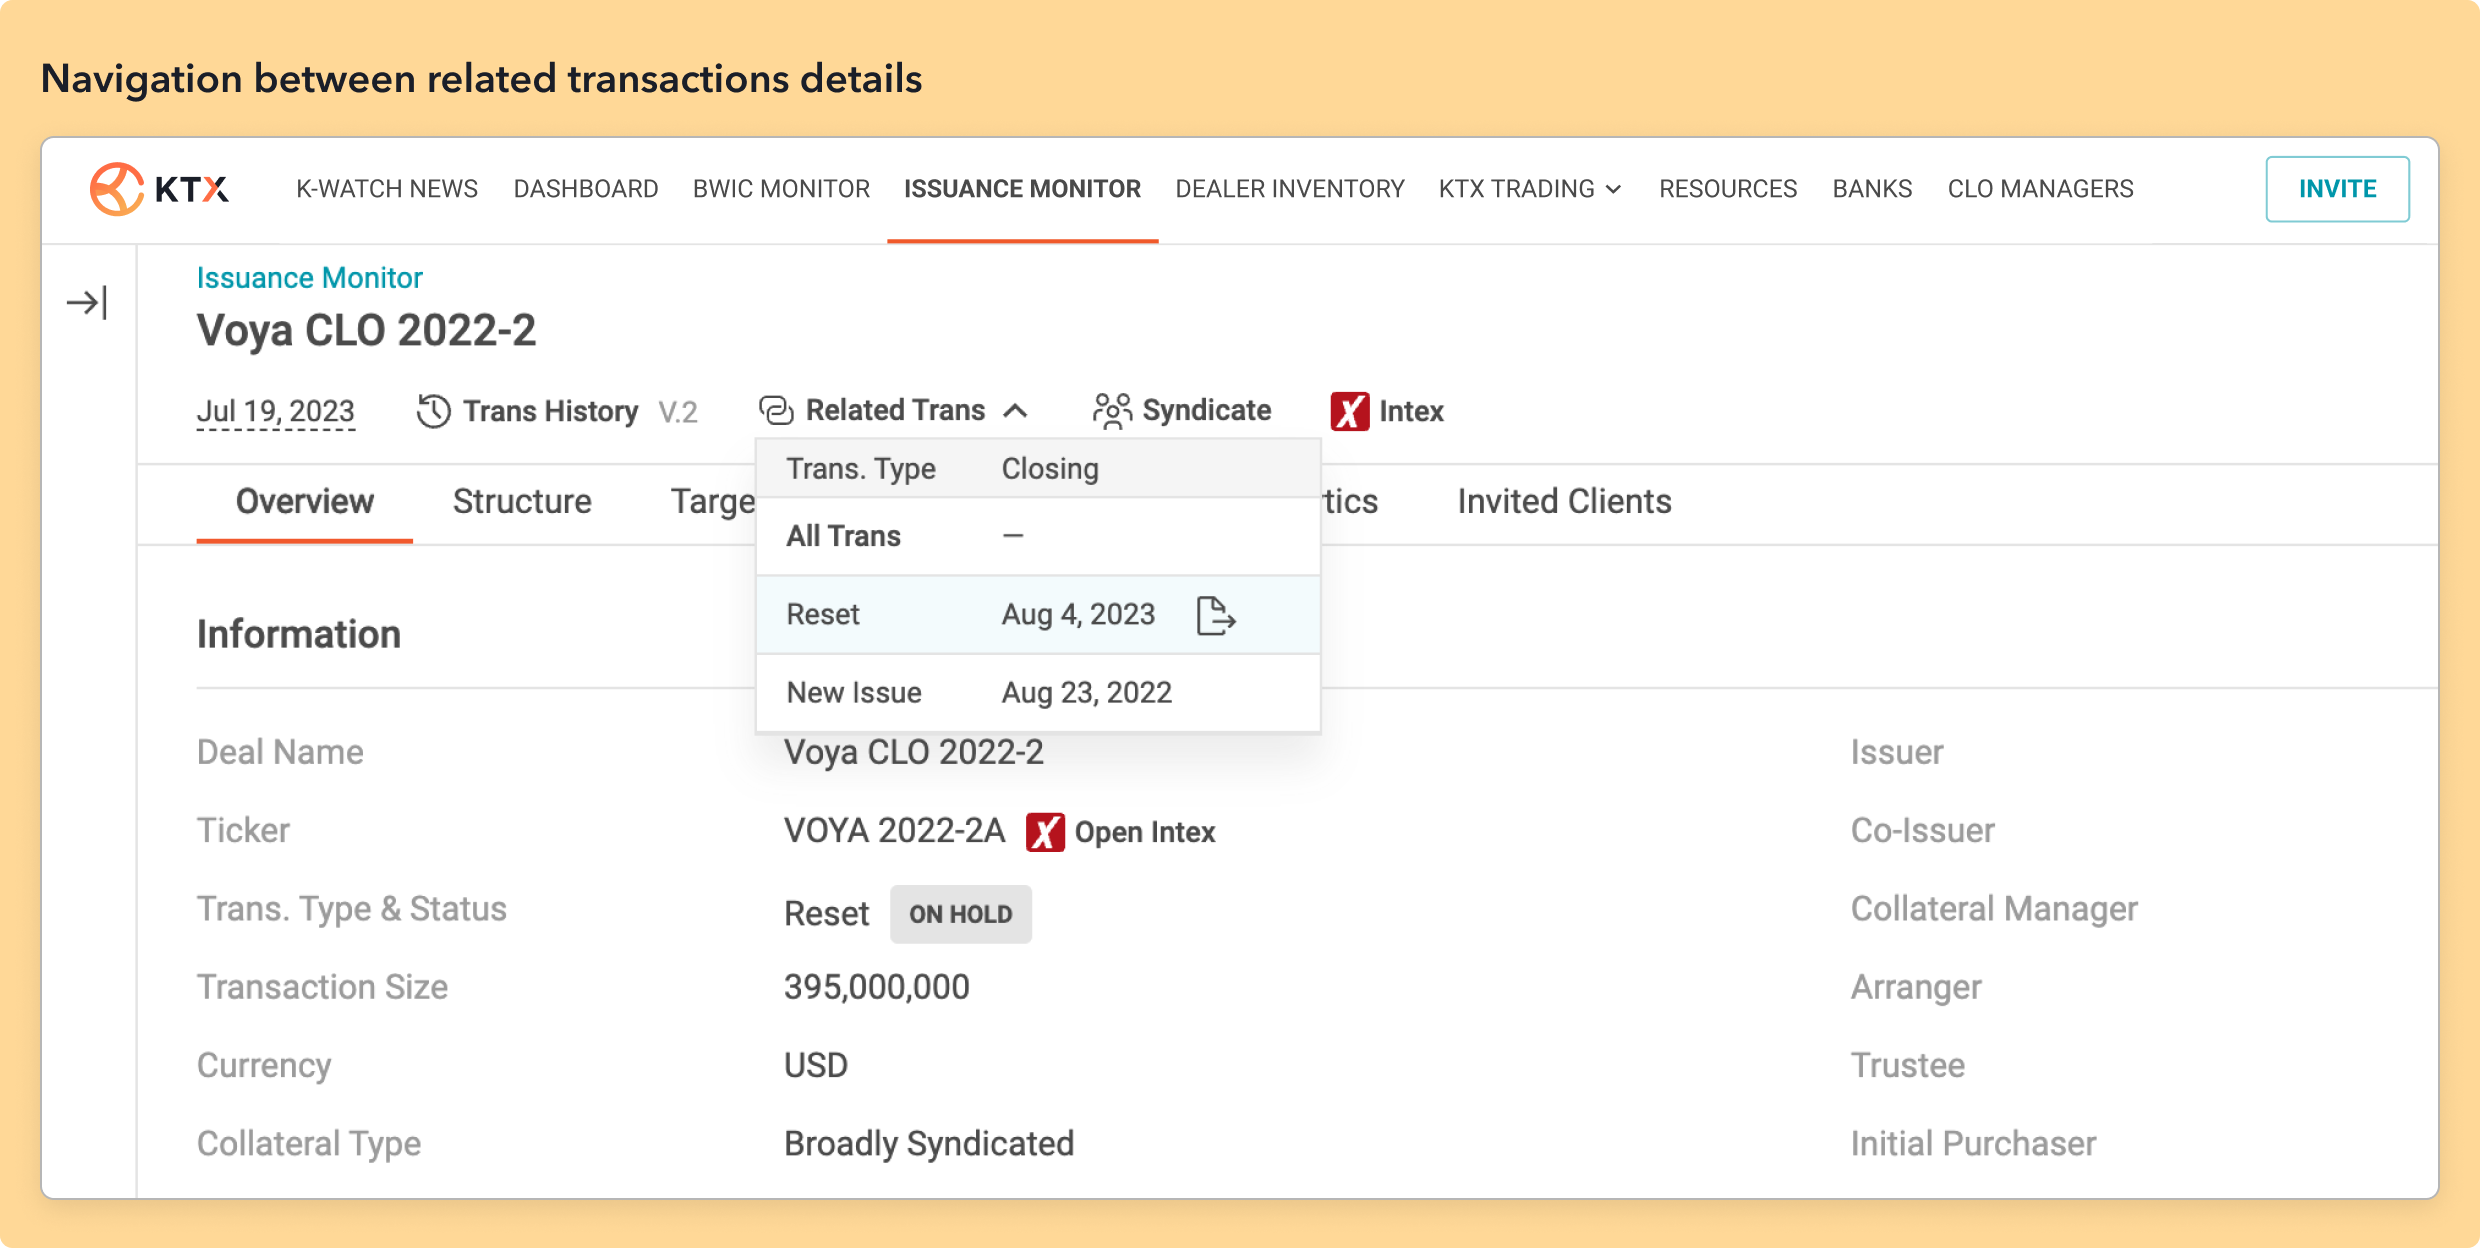Select Issuance Monitor in the nav bar
The image size is (2480, 1248).
point(1022,189)
